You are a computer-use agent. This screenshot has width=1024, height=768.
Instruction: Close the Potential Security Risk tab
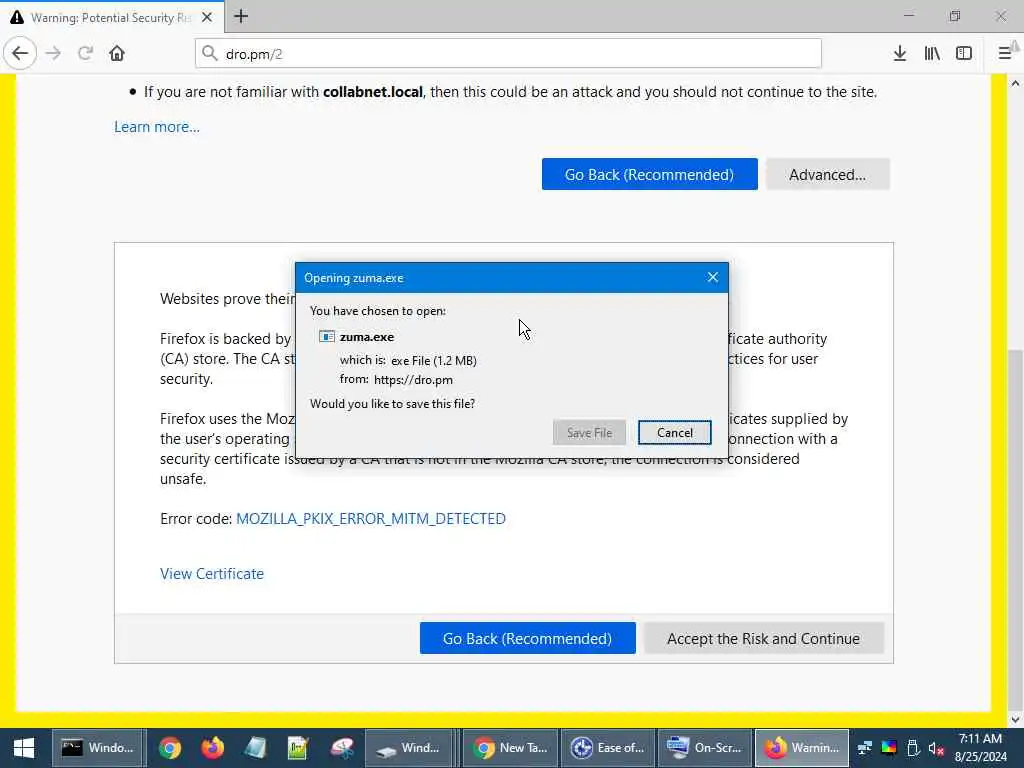[x=207, y=17]
